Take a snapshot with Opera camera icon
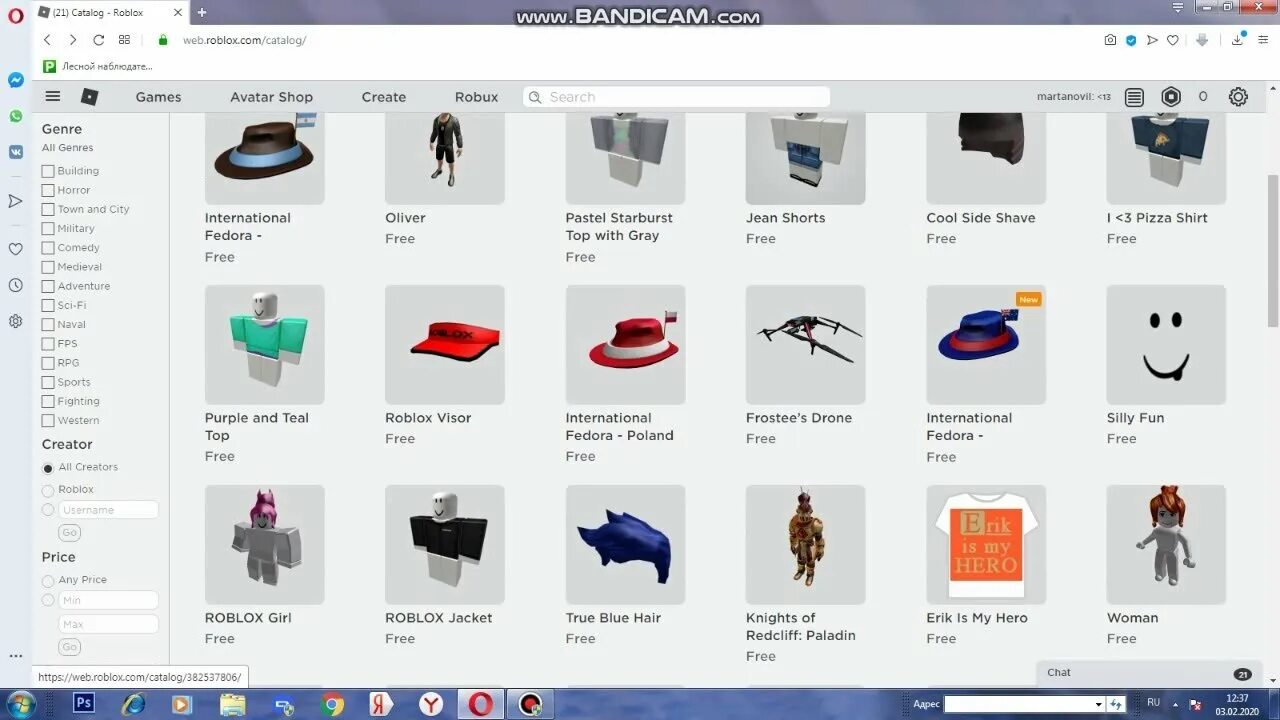Screen dimensions: 1280x720 [x=1110, y=40]
